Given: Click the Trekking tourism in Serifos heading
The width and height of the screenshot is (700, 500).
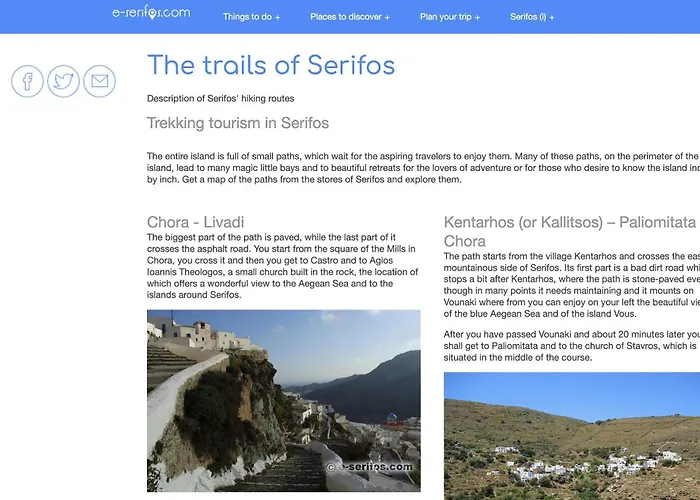Looking at the screenshot, I should [x=237, y=123].
